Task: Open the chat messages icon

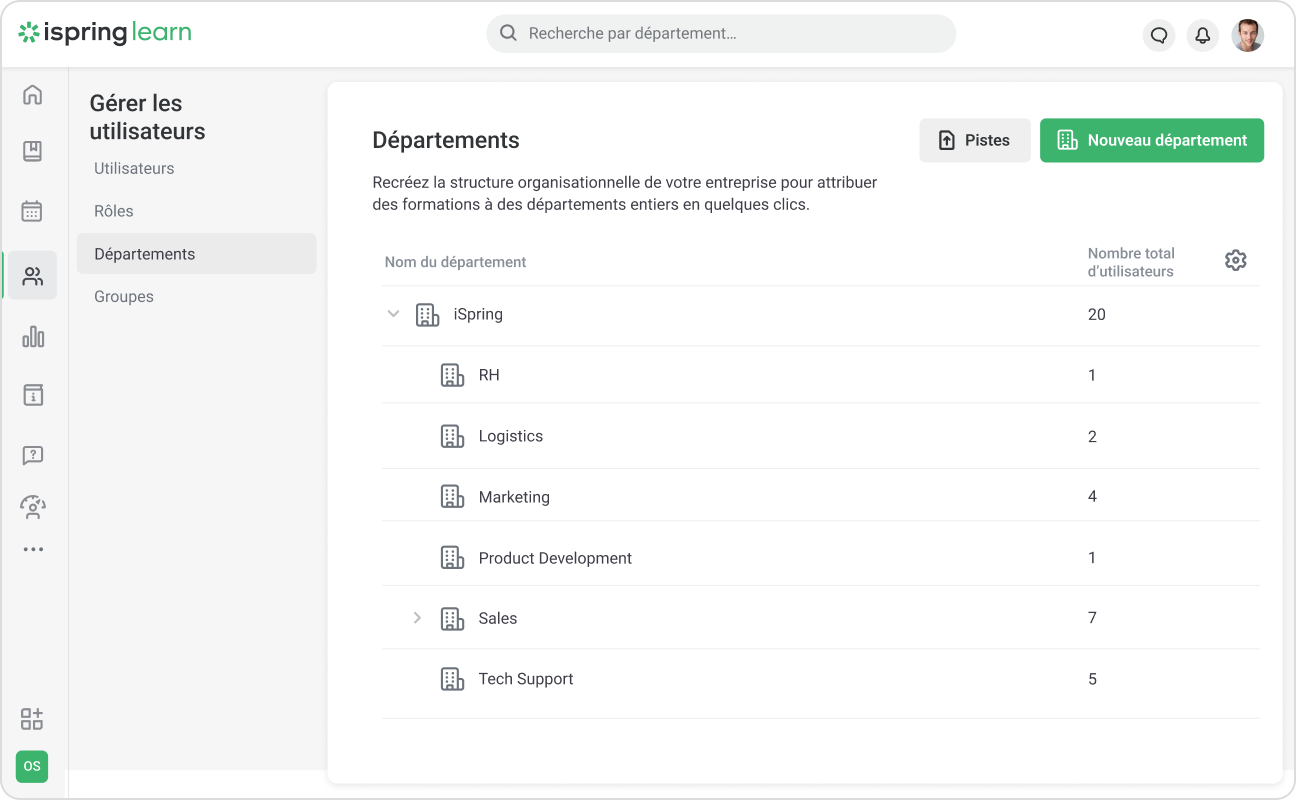Action: [1159, 35]
